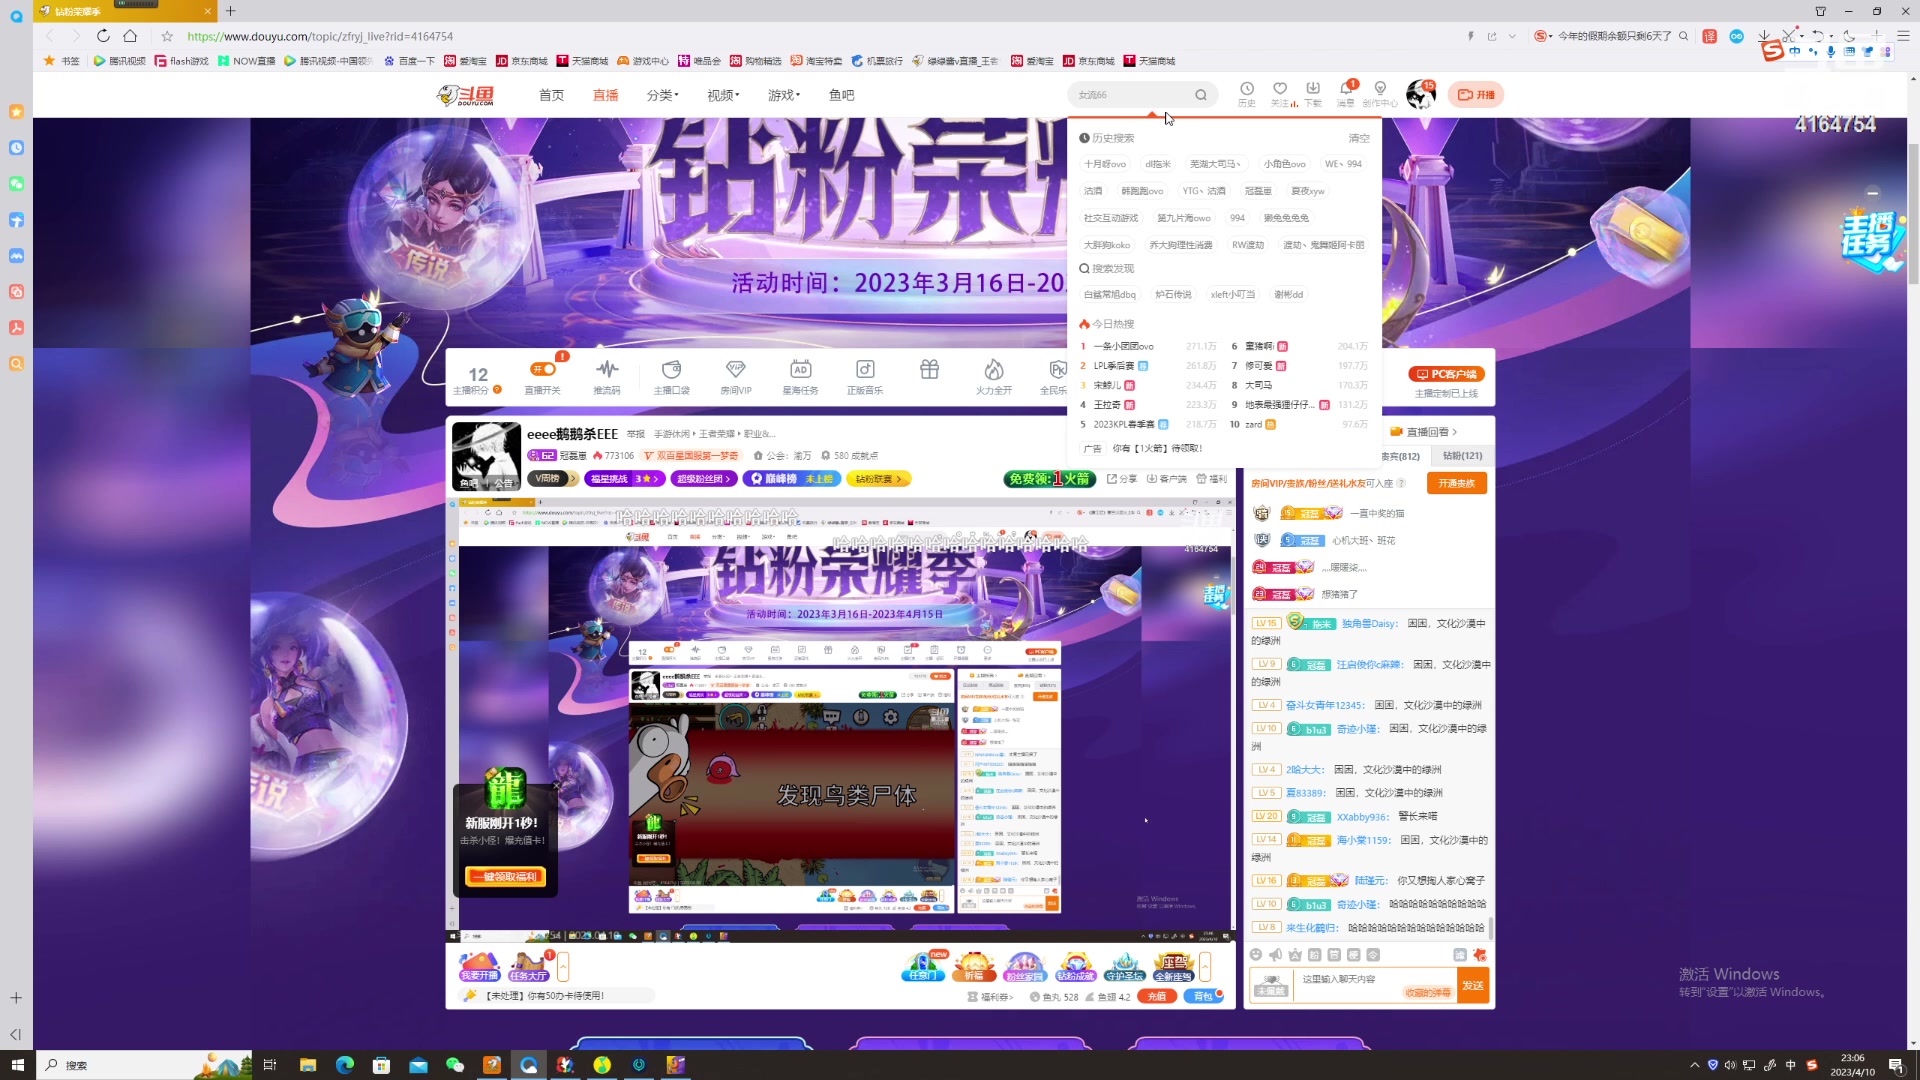Click the 客户端 download link

1166,479
